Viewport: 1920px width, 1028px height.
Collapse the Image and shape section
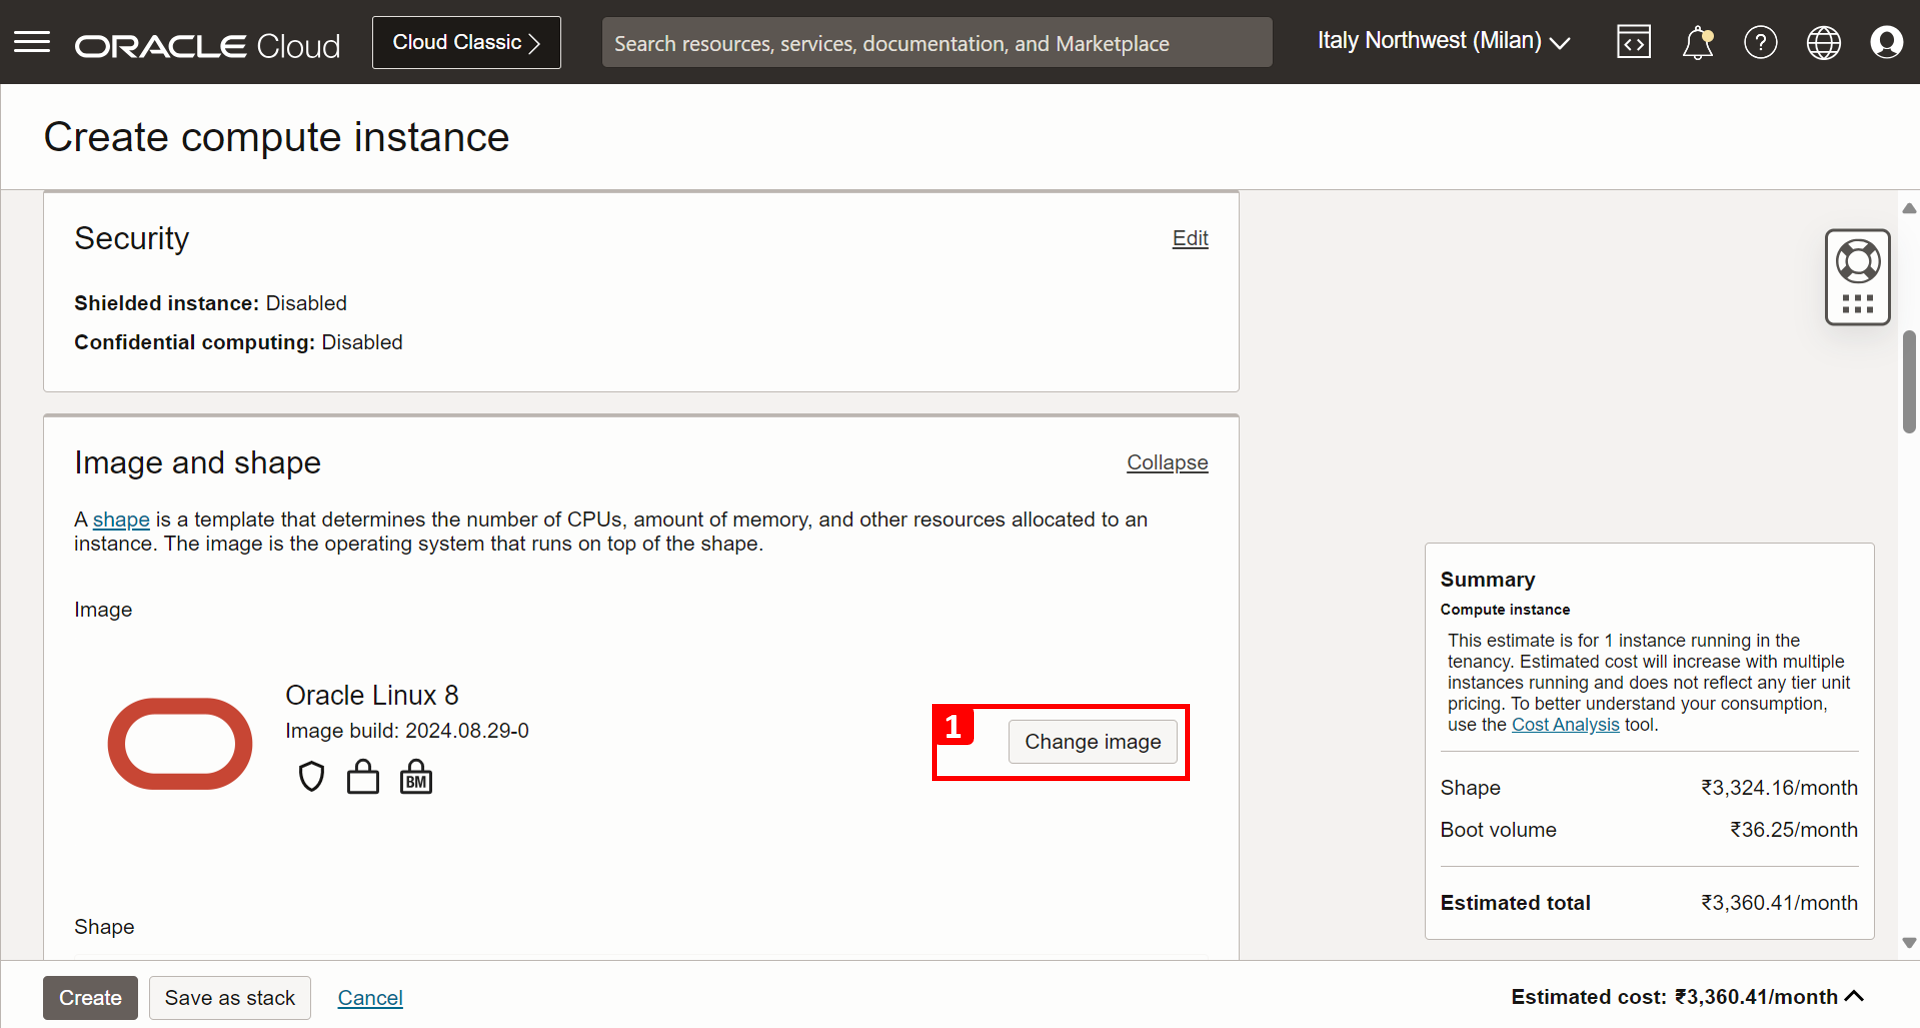click(x=1167, y=462)
